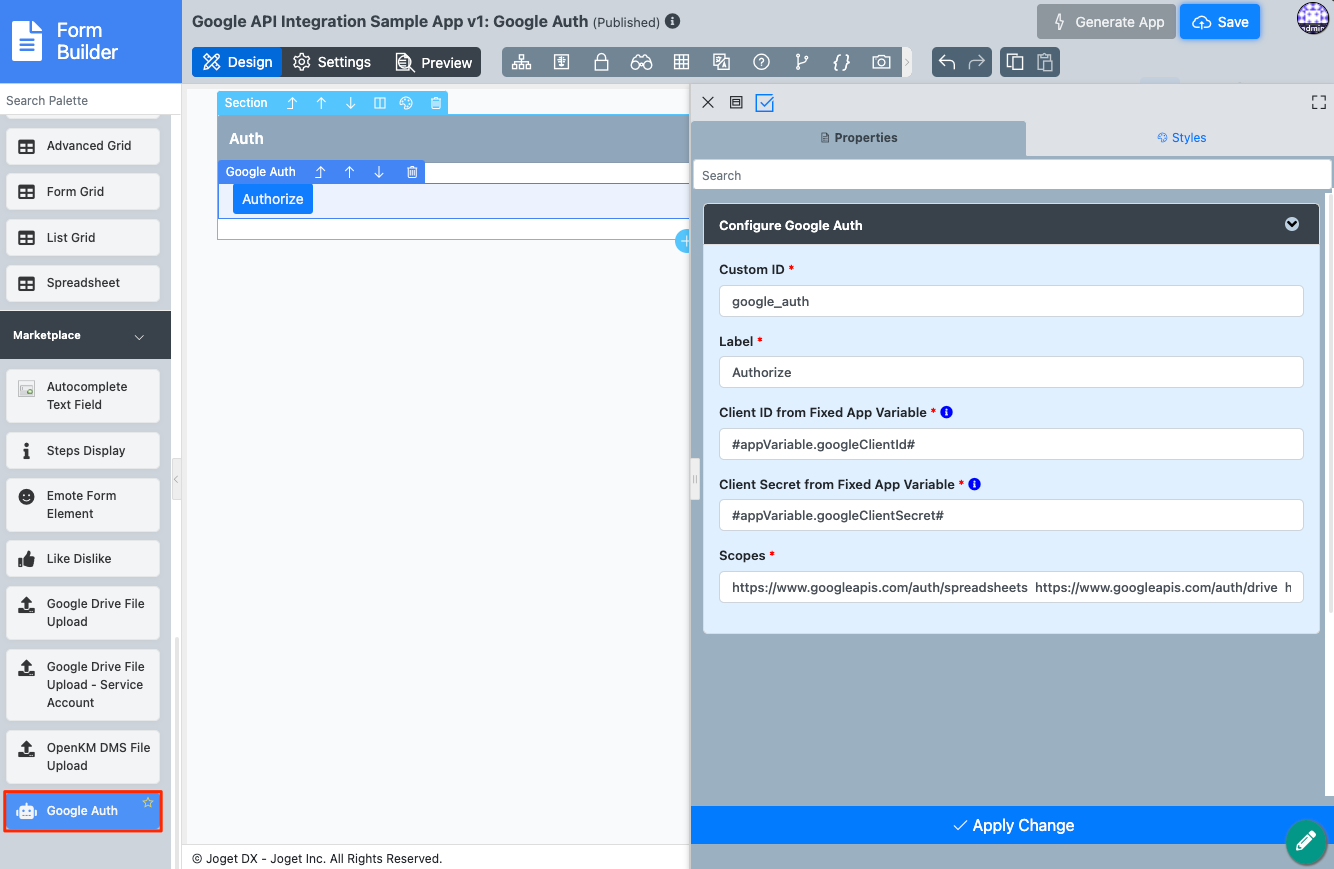Screen dimensions: 1334x869
Task: Click the info icon beside the form title
Action: pyautogui.click(x=673, y=21)
